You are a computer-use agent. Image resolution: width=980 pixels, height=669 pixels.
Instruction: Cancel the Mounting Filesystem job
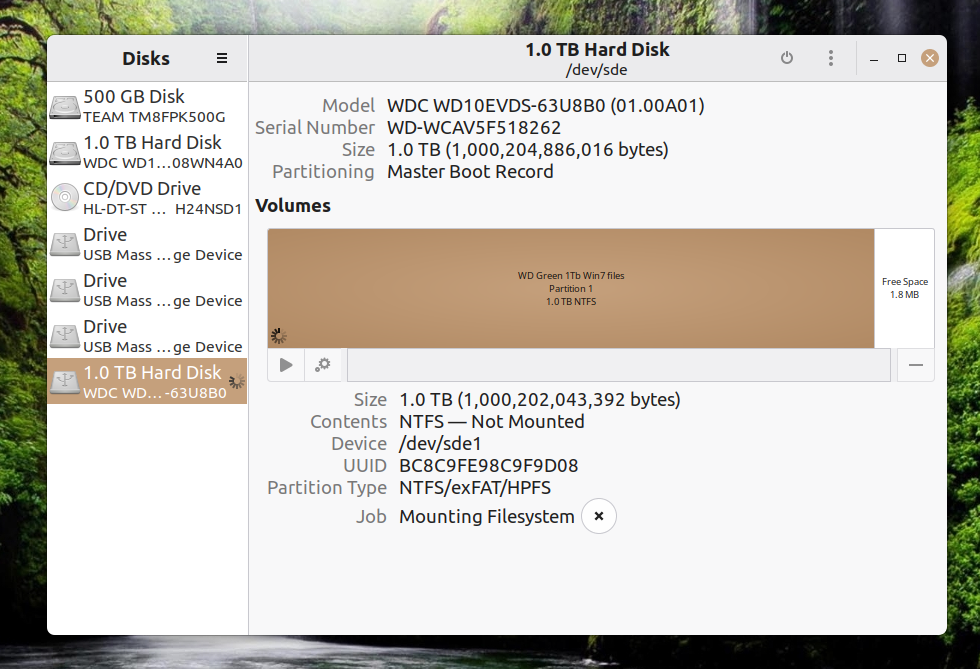tap(599, 517)
